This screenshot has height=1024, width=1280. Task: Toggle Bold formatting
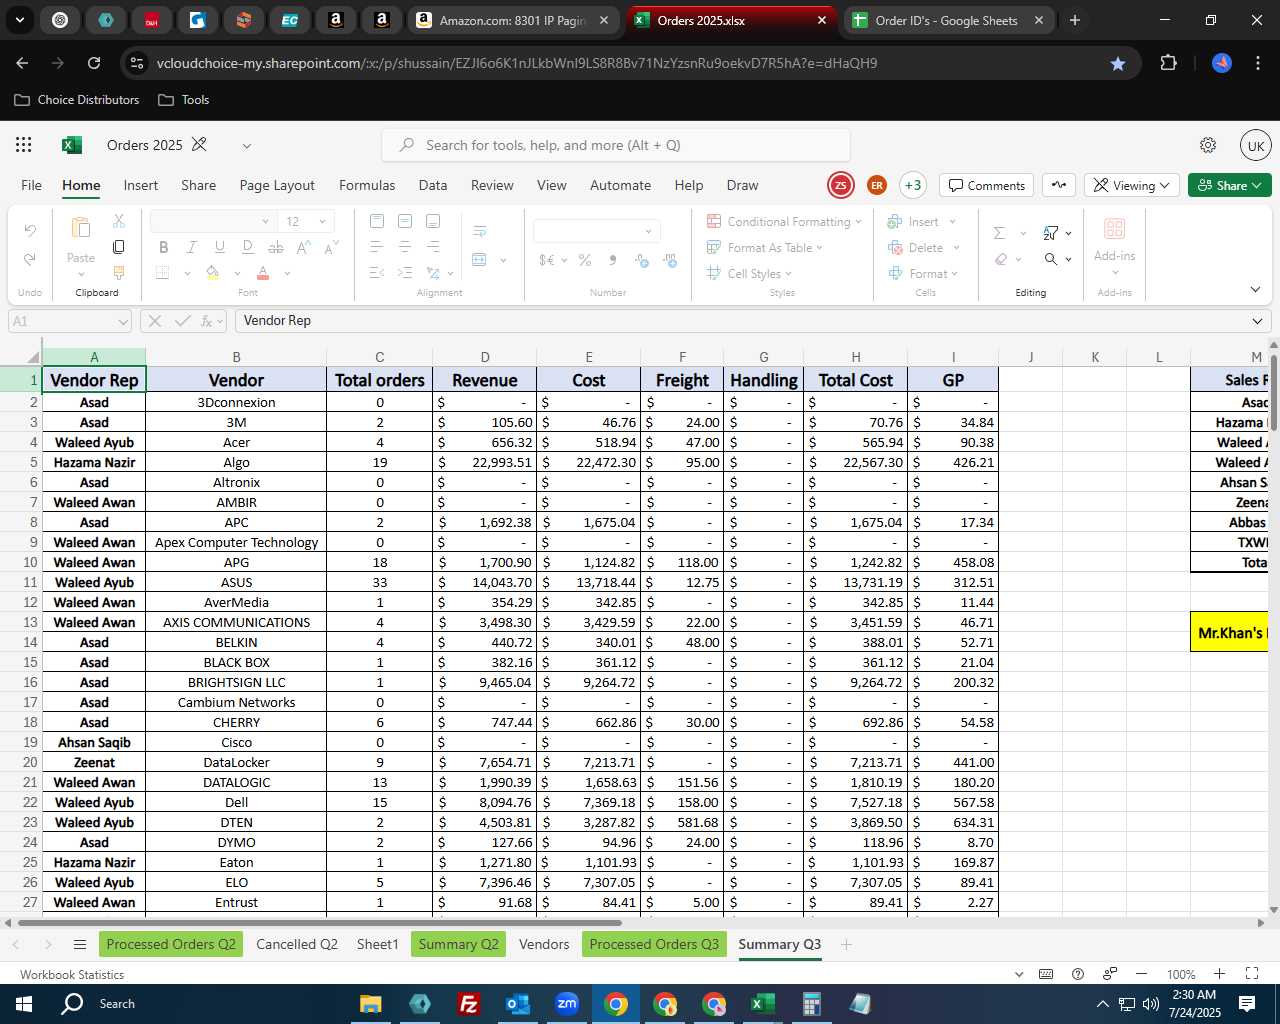pyautogui.click(x=164, y=247)
